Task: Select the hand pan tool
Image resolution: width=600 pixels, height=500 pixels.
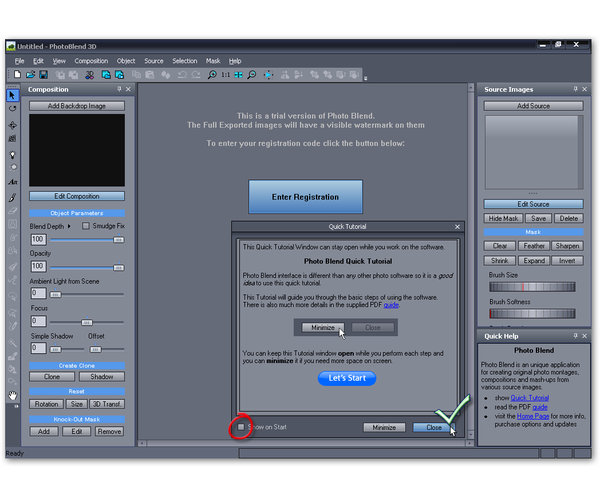Action: tap(13, 395)
